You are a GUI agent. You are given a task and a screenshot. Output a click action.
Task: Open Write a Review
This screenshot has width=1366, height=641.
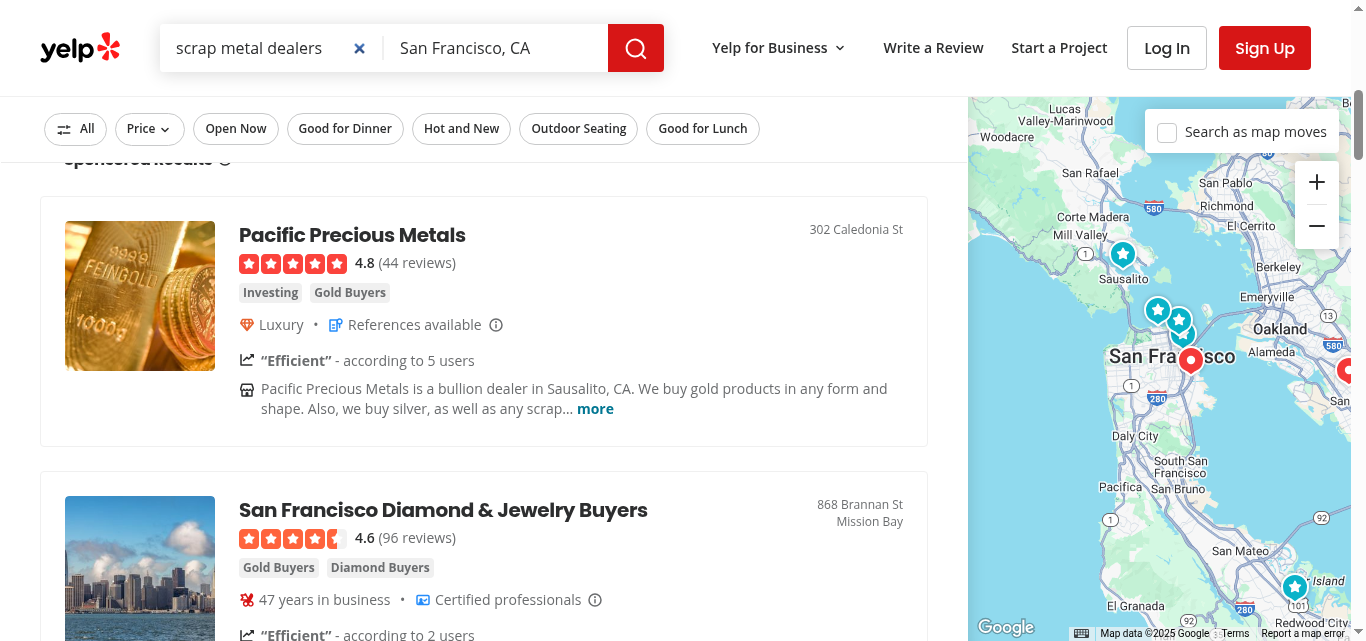click(933, 48)
